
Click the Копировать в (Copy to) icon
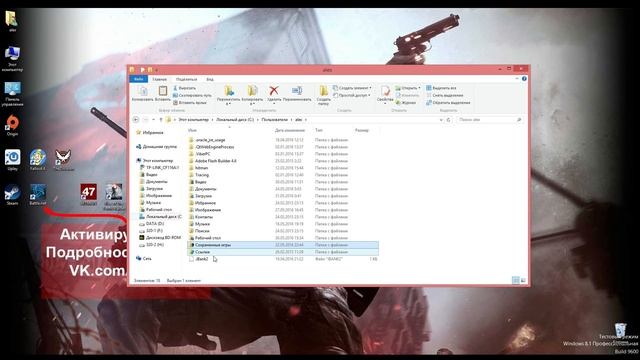(x=252, y=91)
